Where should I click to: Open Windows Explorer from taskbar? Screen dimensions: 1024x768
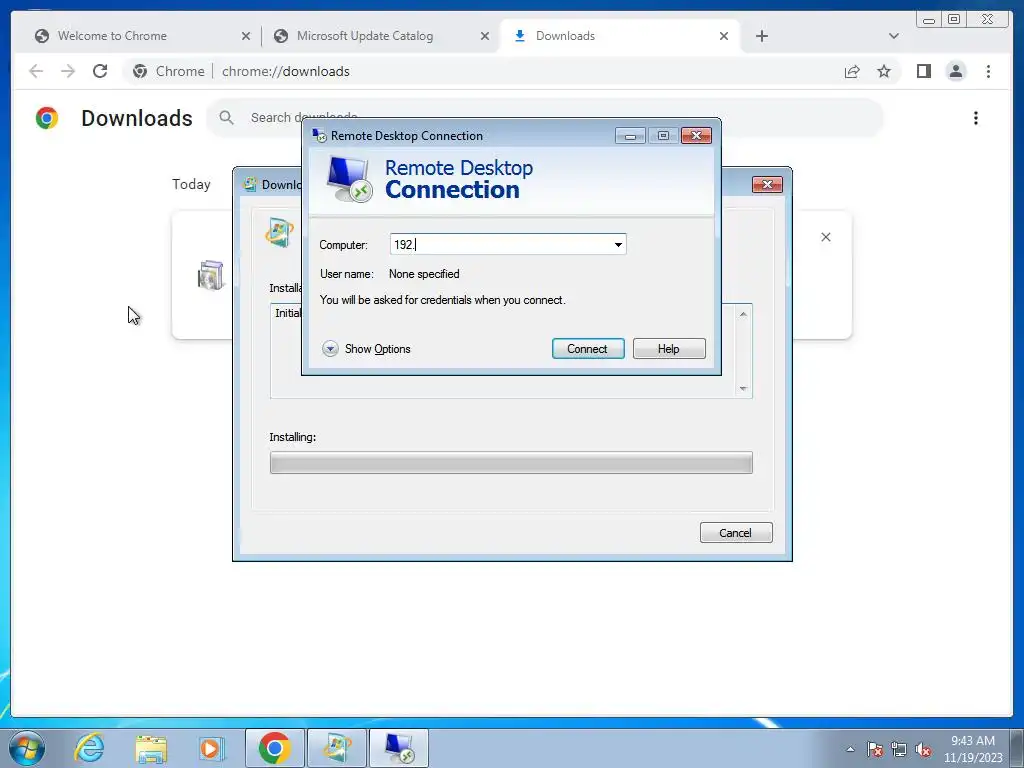(x=151, y=748)
